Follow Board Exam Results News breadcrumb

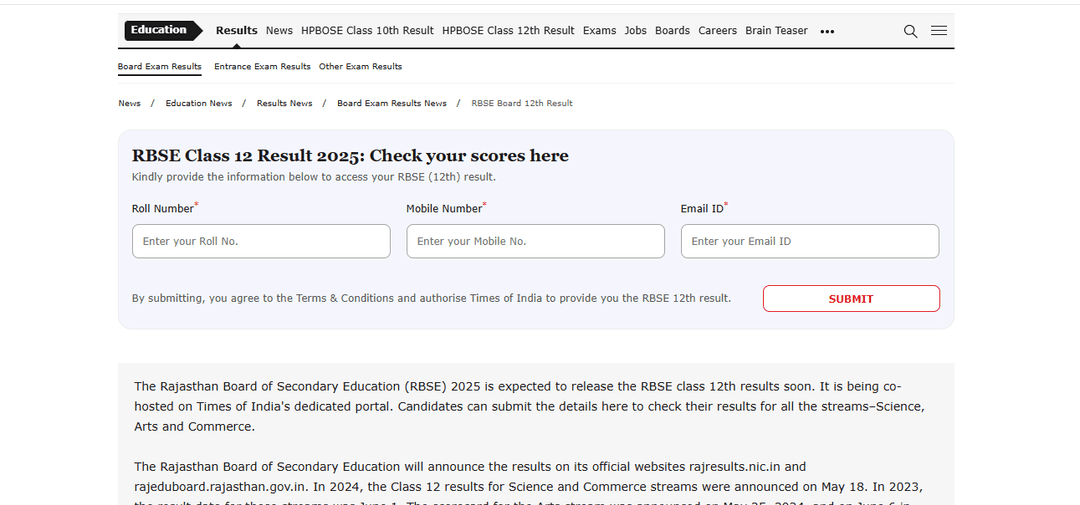pos(392,103)
